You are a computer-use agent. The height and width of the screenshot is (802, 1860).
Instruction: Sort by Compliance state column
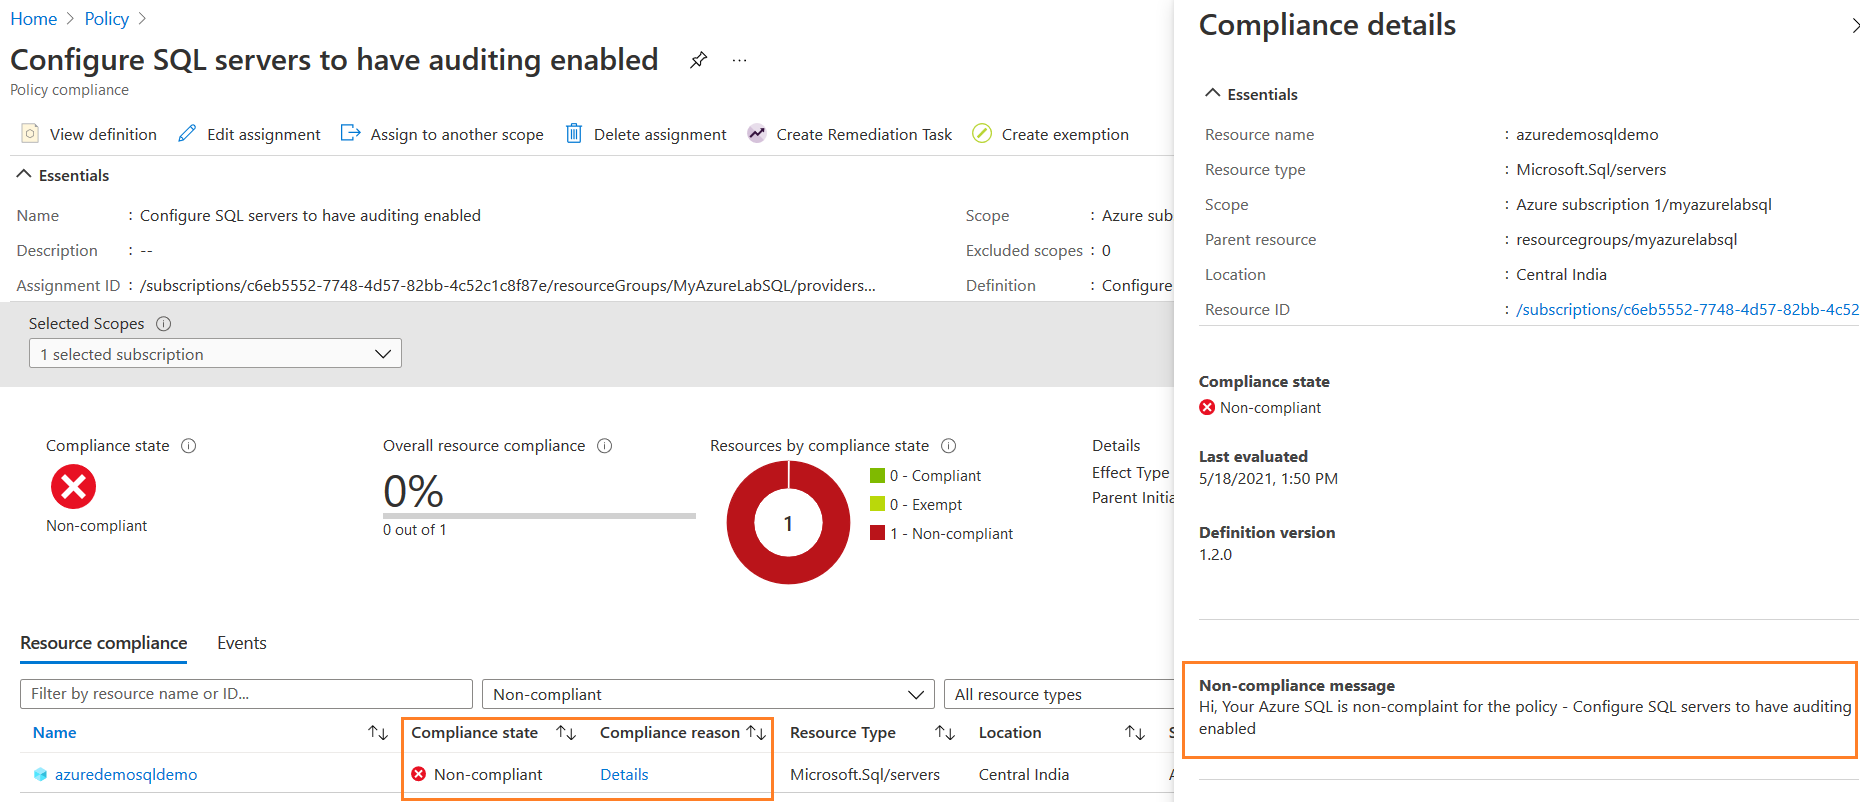(x=566, y=733)
